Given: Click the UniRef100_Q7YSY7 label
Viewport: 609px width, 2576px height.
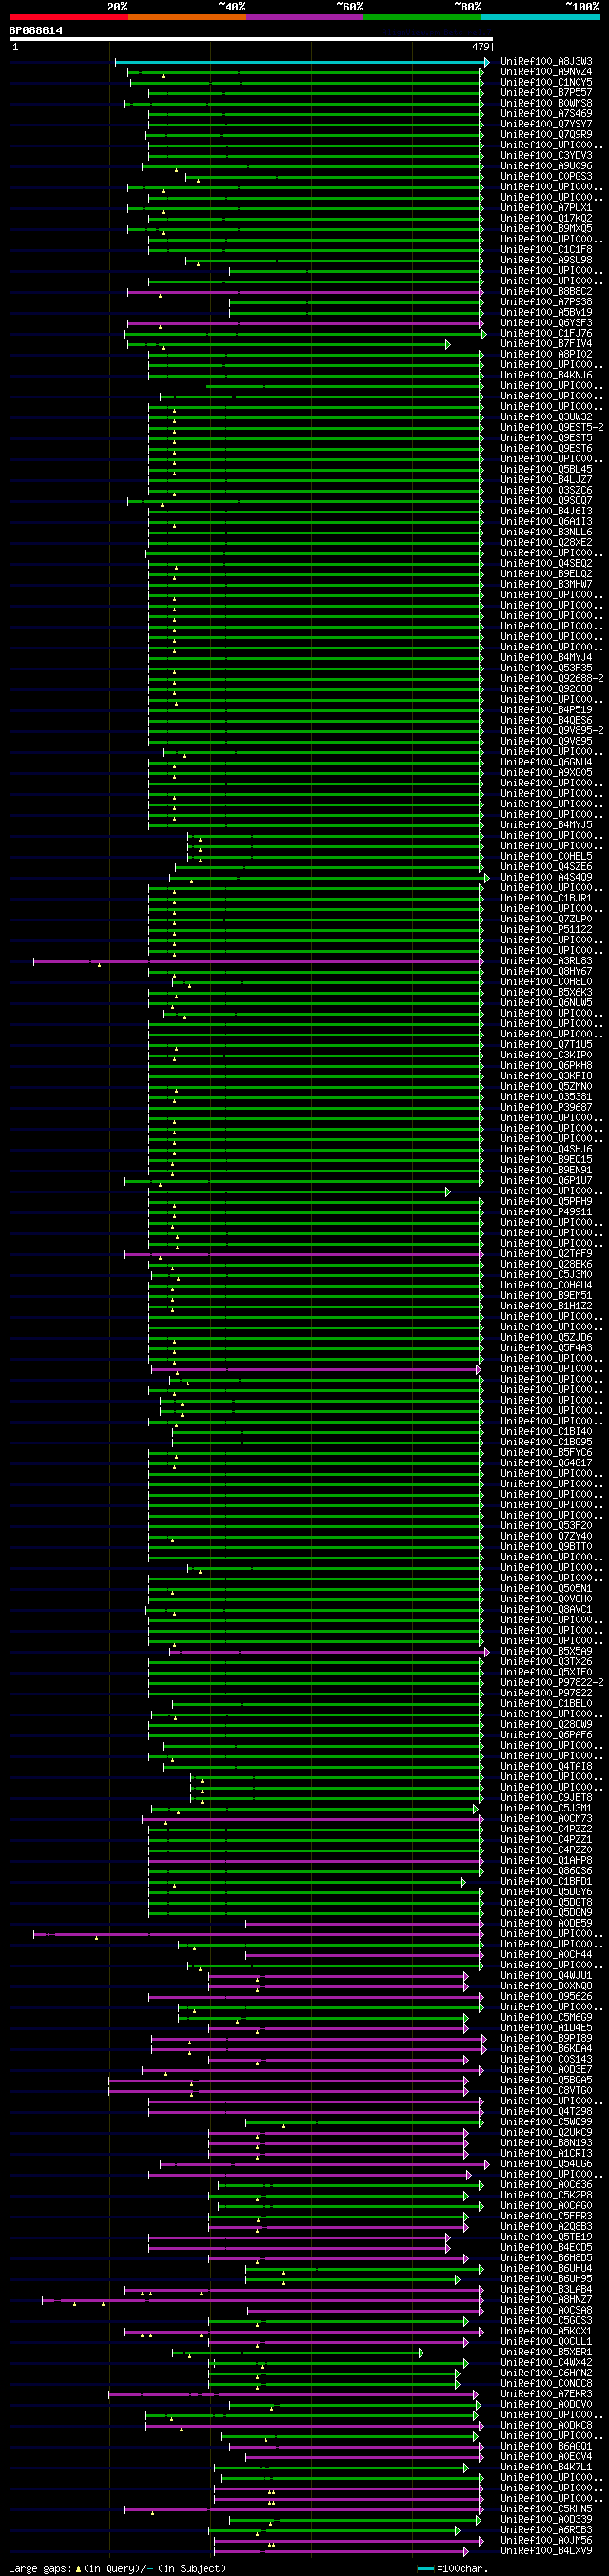Looking at the screenshot, I should pos(546,125).
